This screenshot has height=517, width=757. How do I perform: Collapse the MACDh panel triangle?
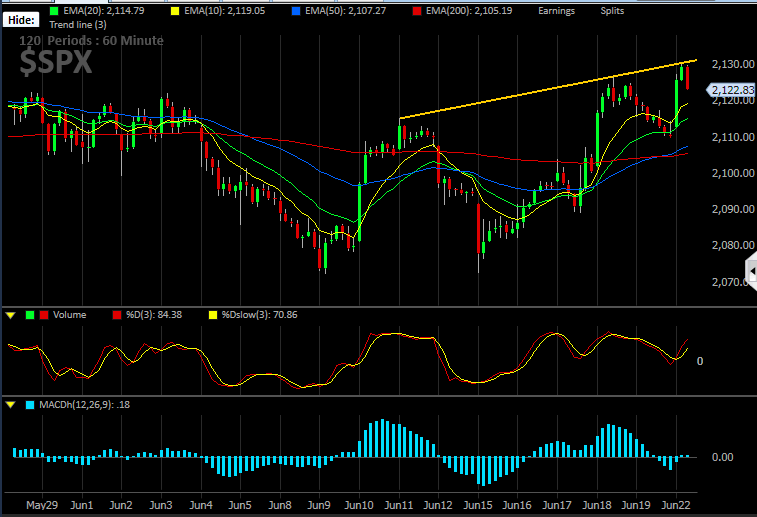(11, 405)
